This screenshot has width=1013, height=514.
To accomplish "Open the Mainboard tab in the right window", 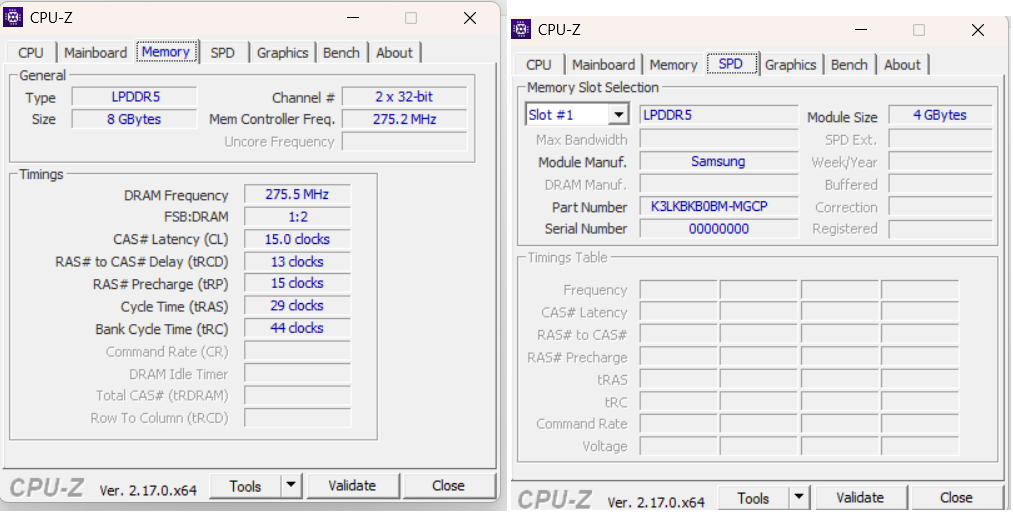I will [x=603, y=64].
